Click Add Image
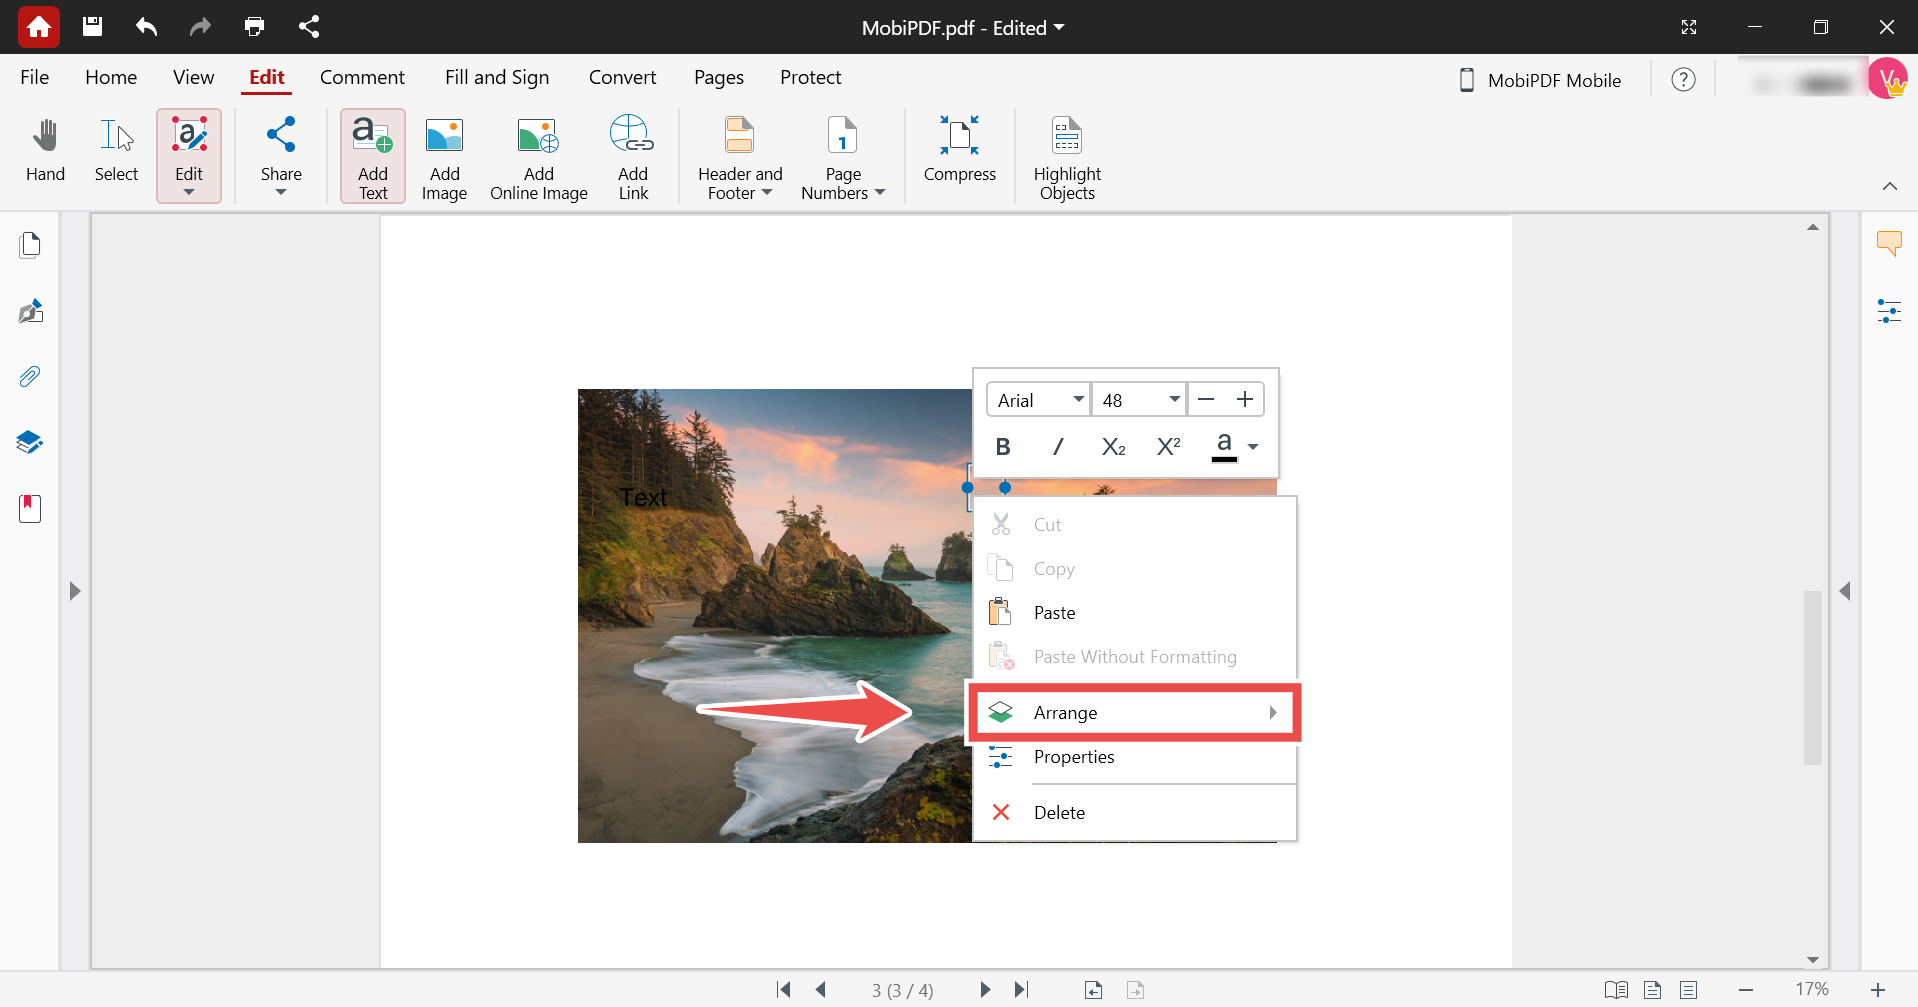 [444, 155]
